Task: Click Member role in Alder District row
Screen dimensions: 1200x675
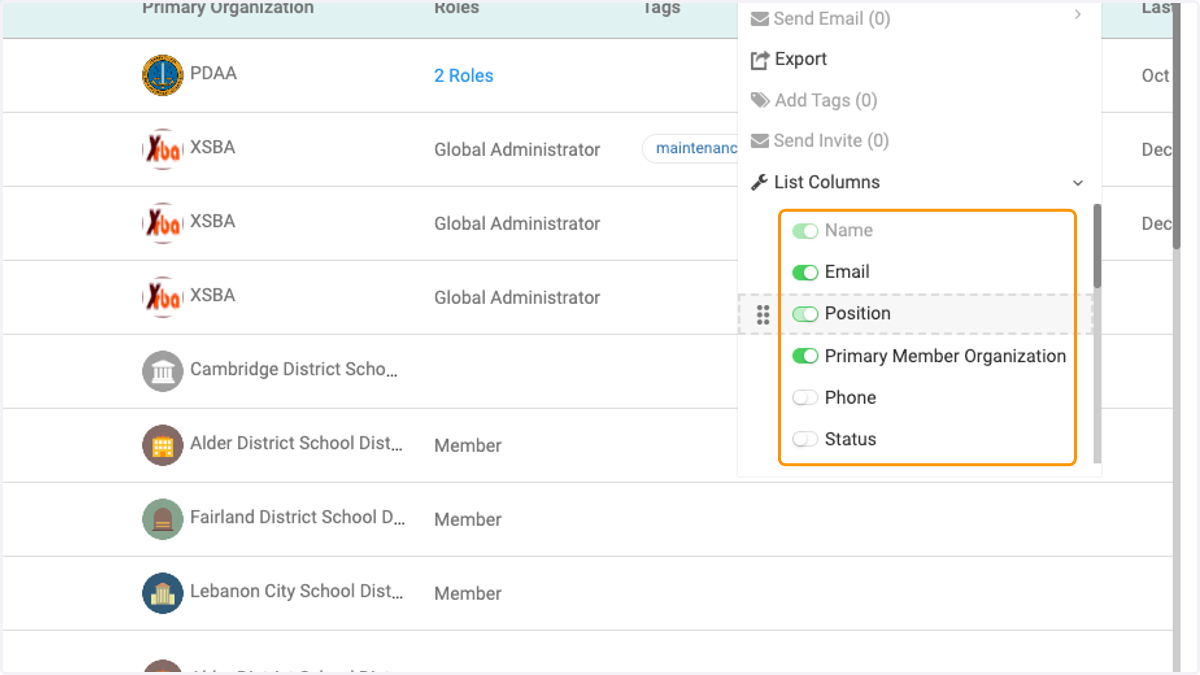Action: tap(468, 446)
